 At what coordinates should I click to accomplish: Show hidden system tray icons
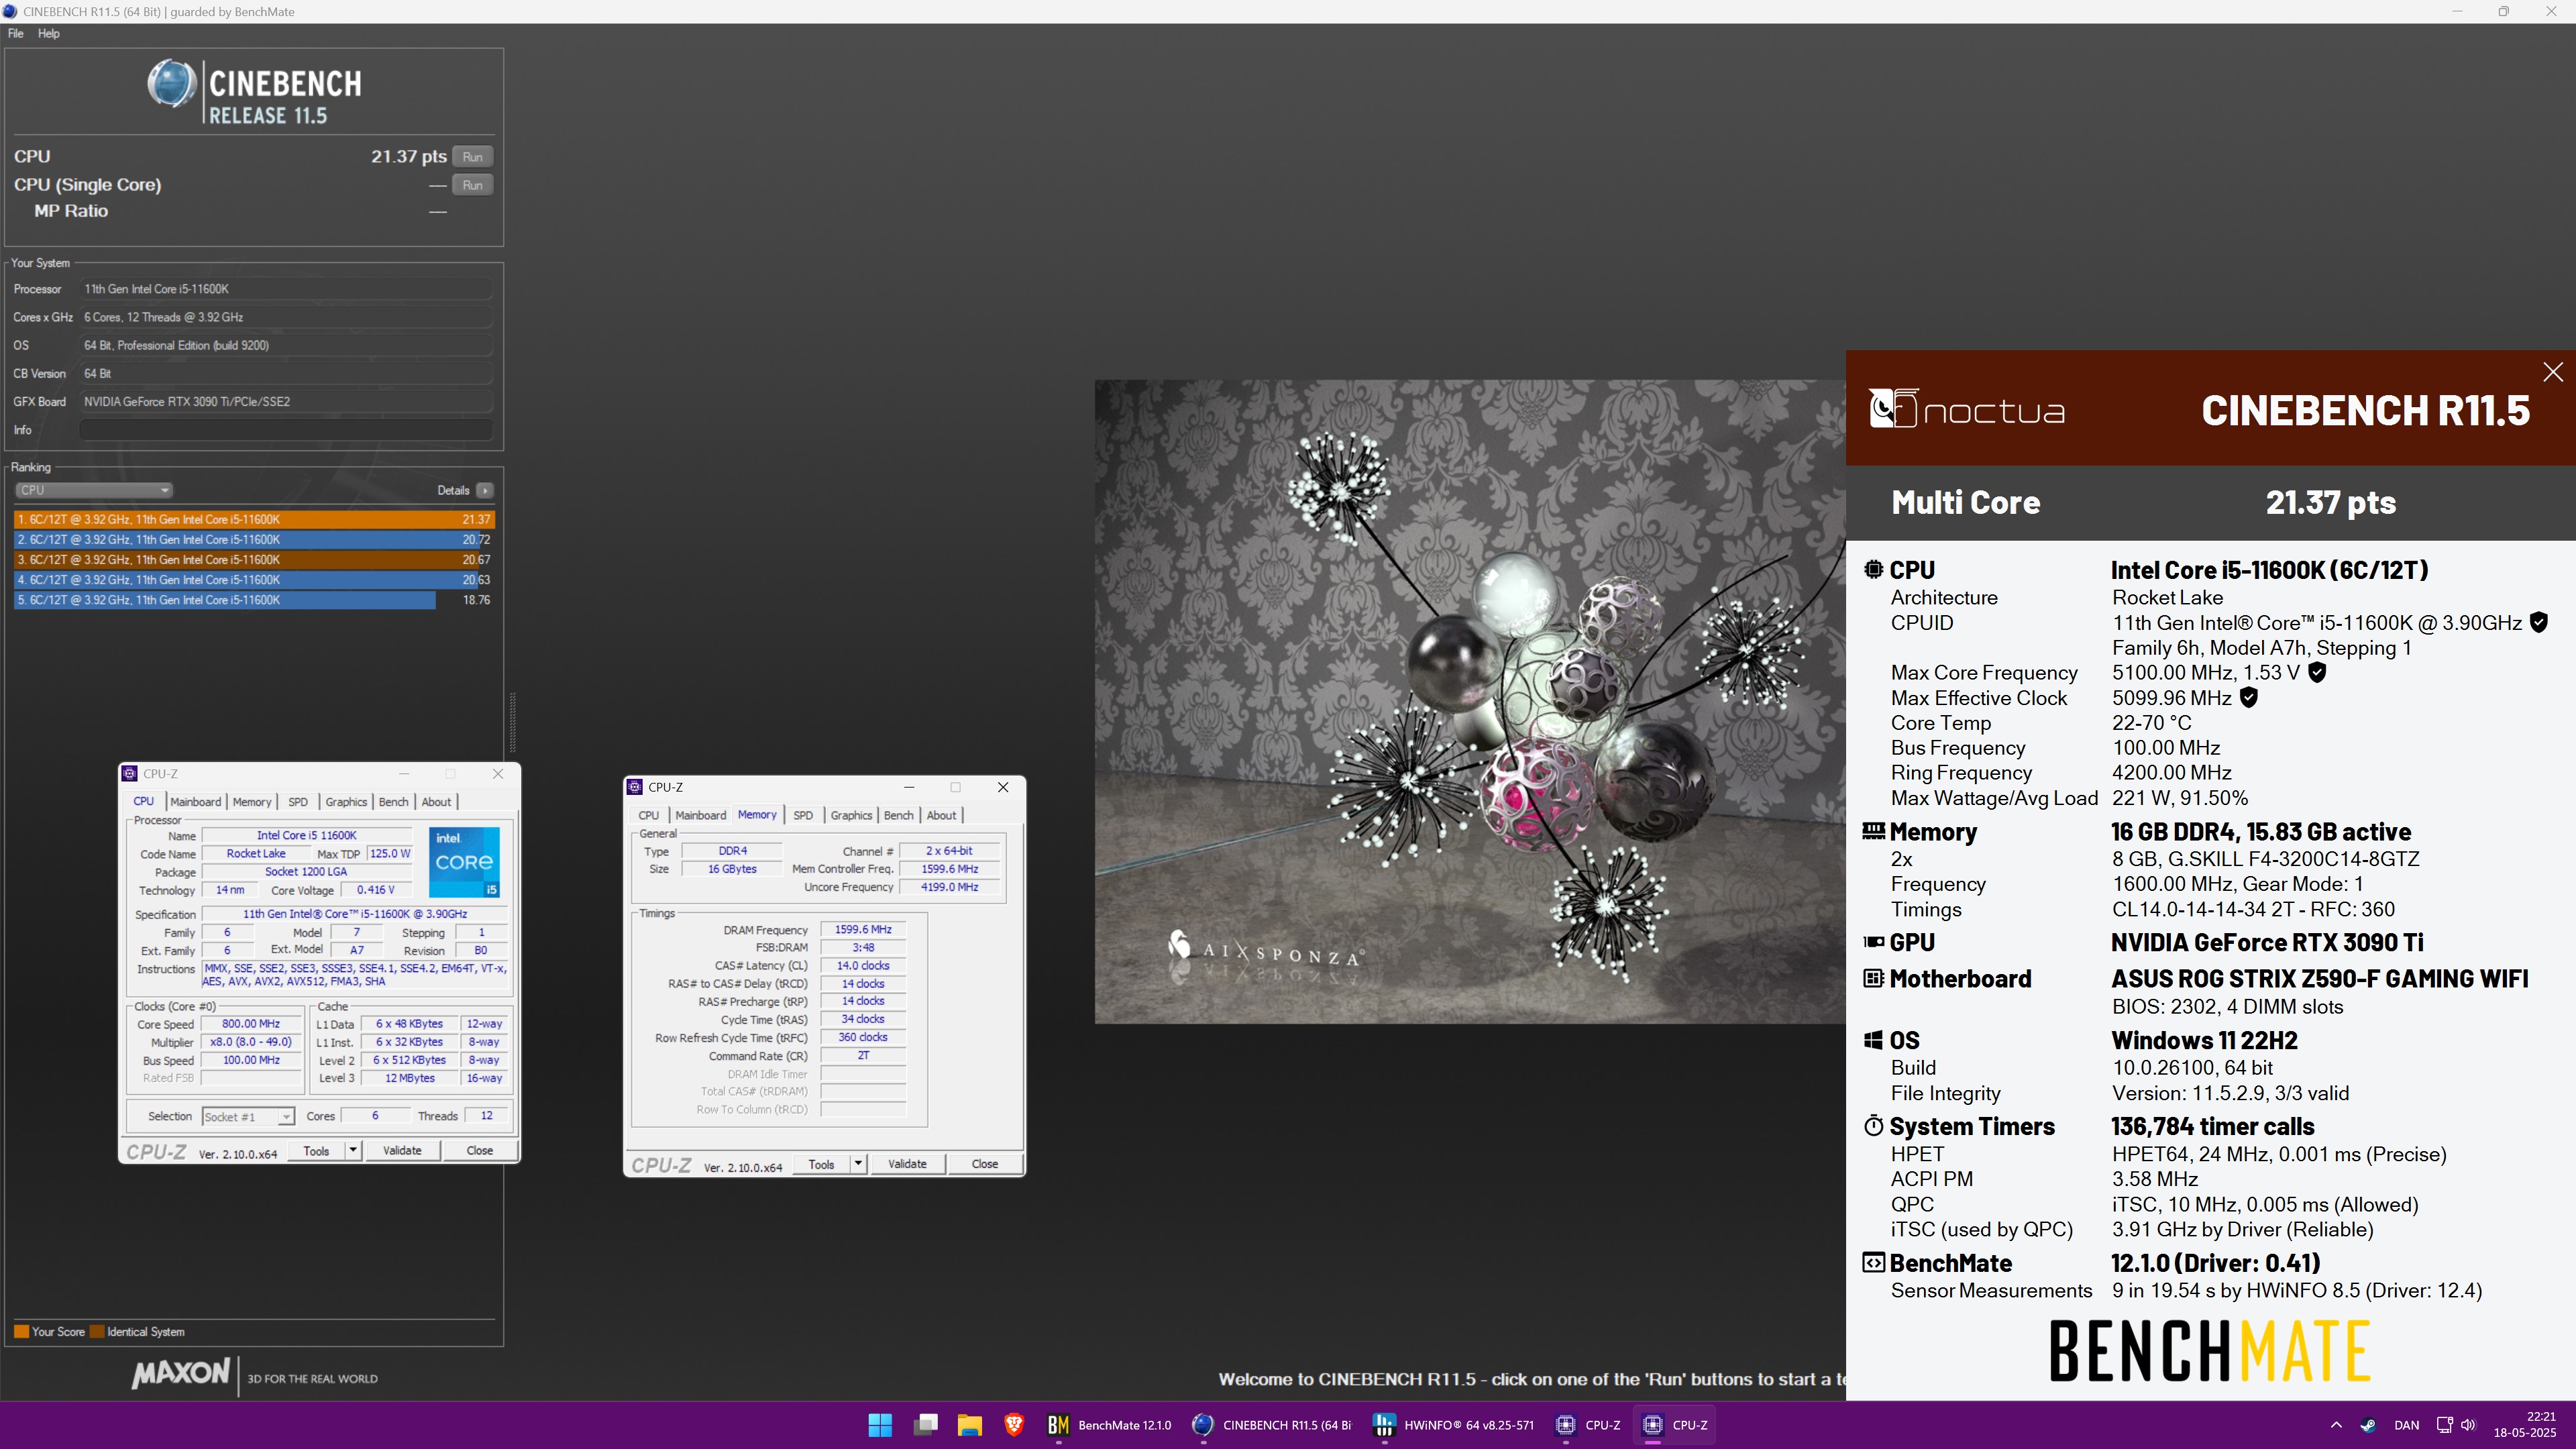tap(2336, 1425)
